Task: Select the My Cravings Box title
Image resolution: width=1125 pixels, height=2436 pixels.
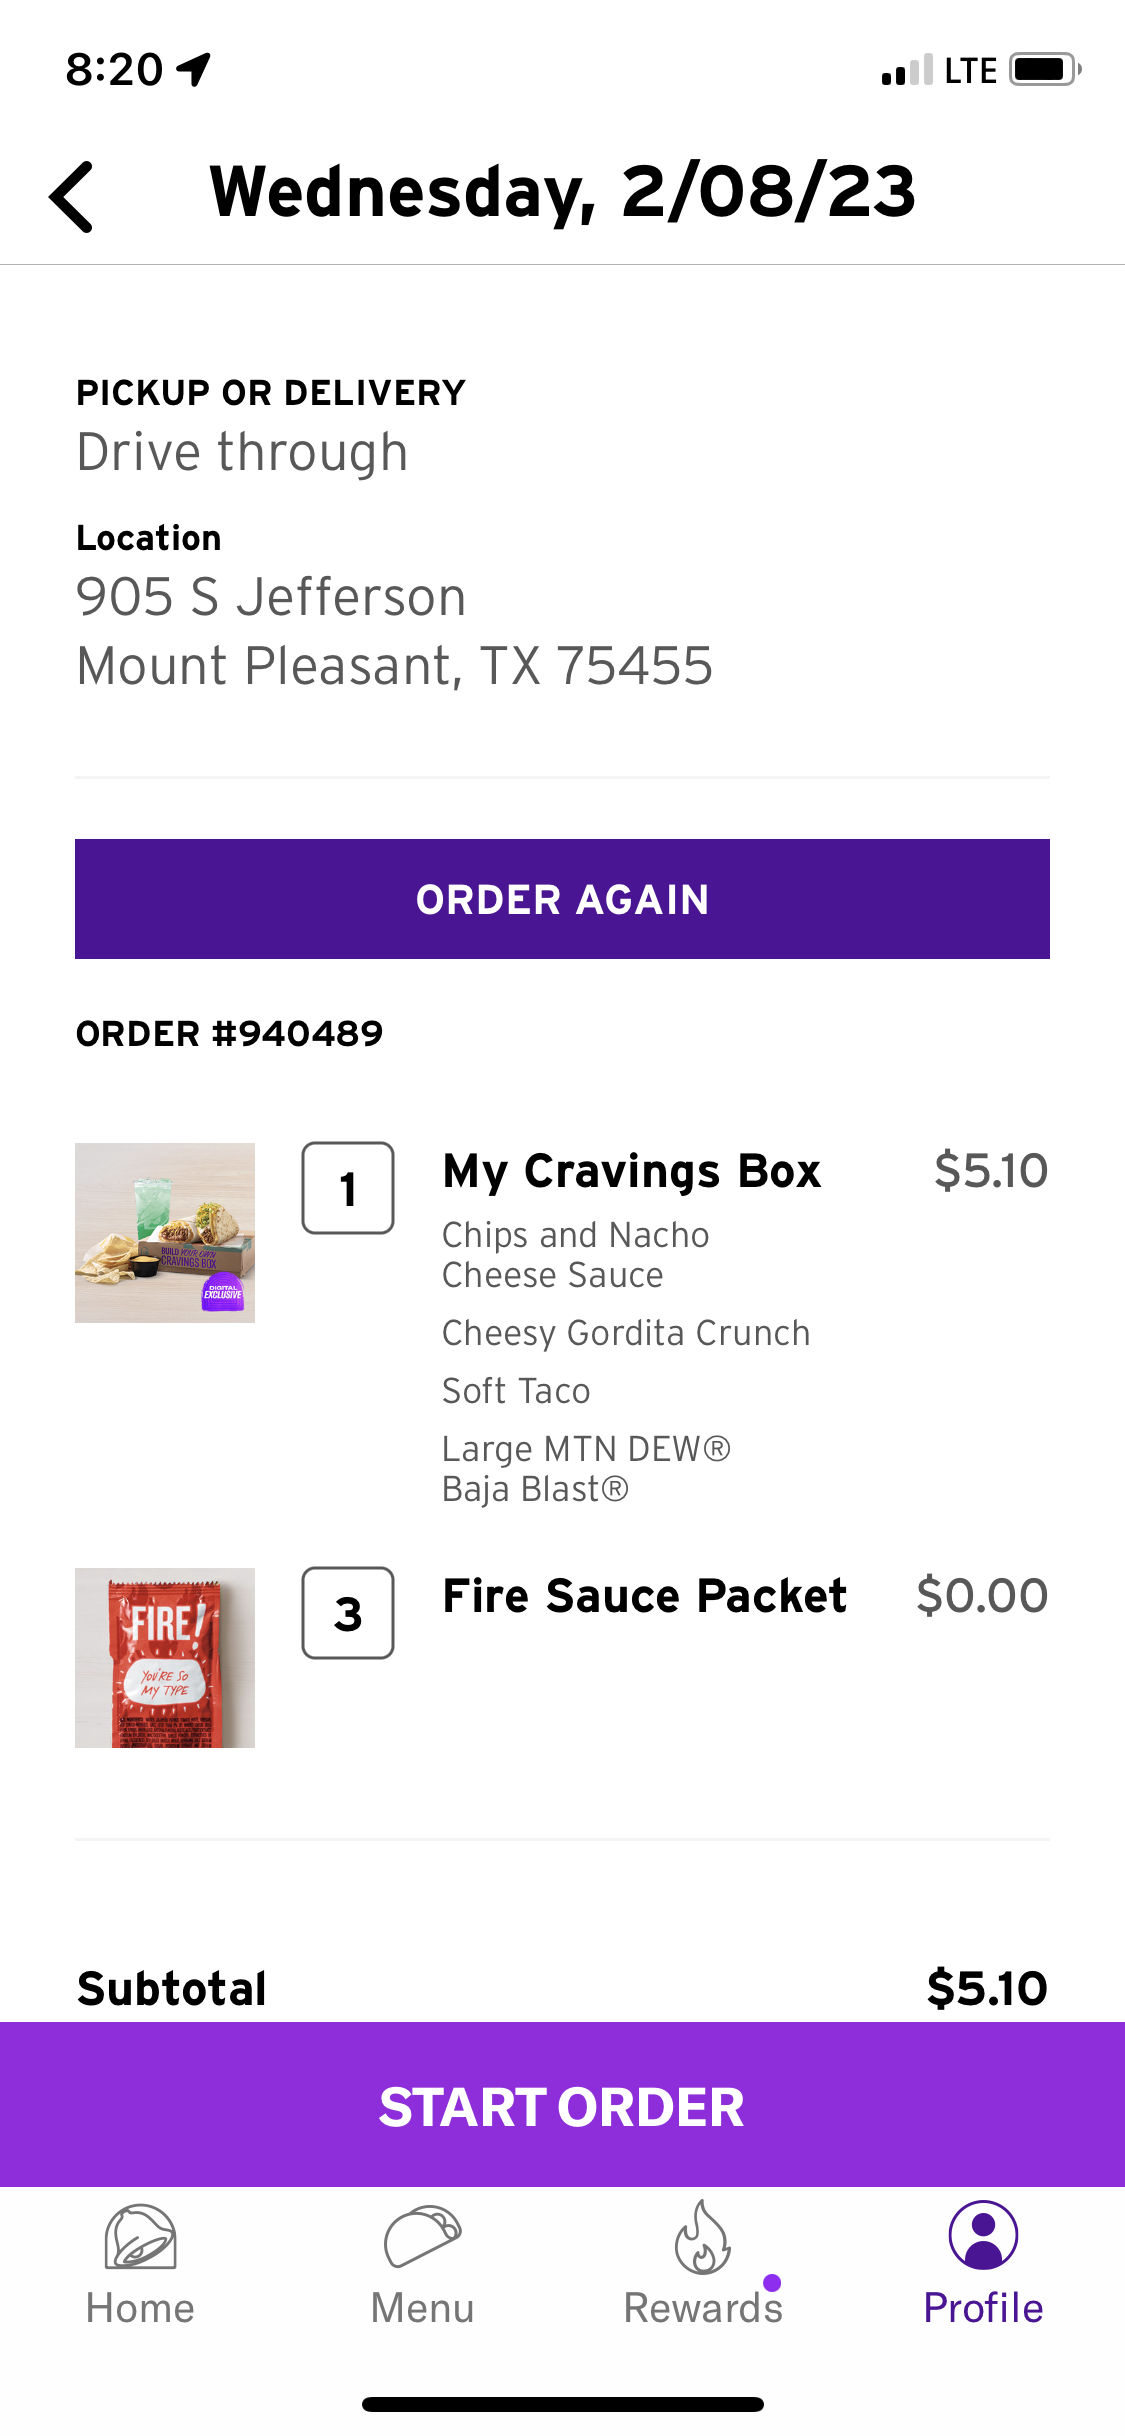Action: [x=631, y=1171]
